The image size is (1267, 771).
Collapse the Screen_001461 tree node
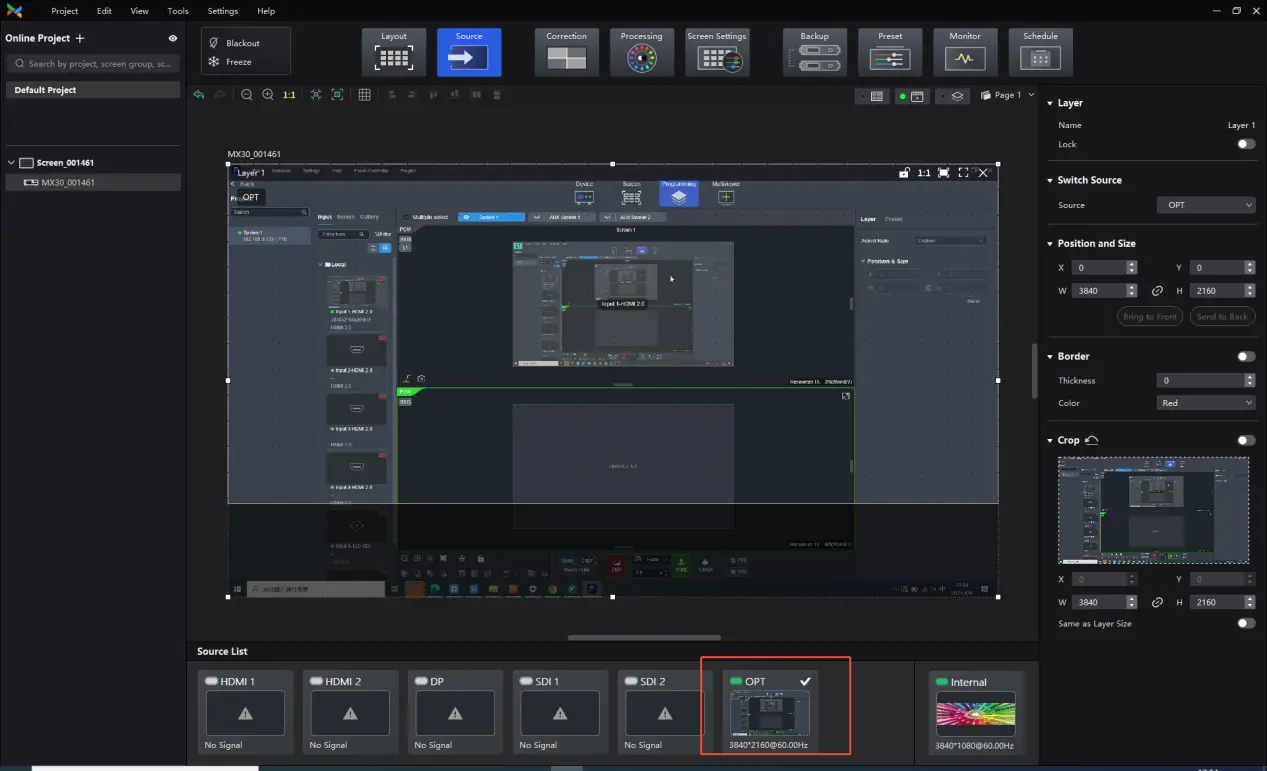(x=11, y=163)
